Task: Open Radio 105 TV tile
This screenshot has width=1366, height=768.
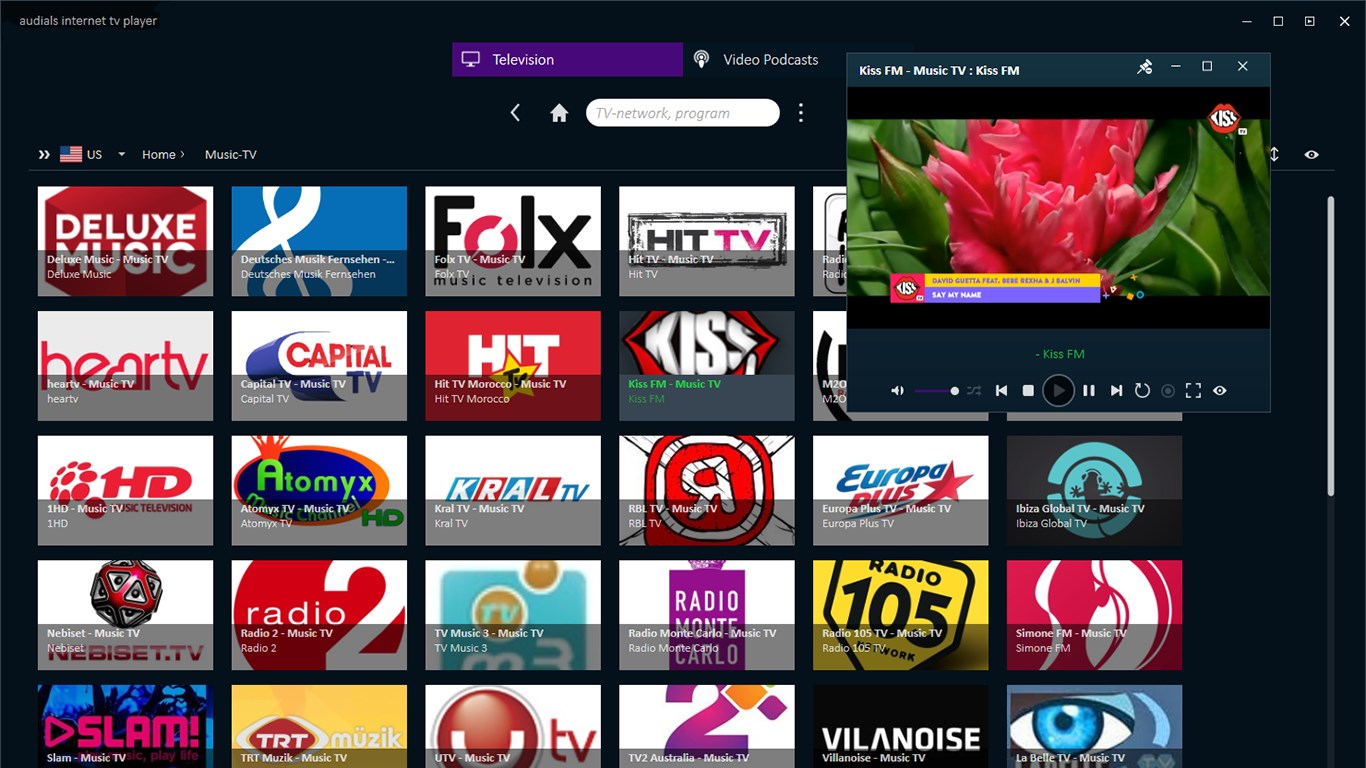Action: pos(901,615)
